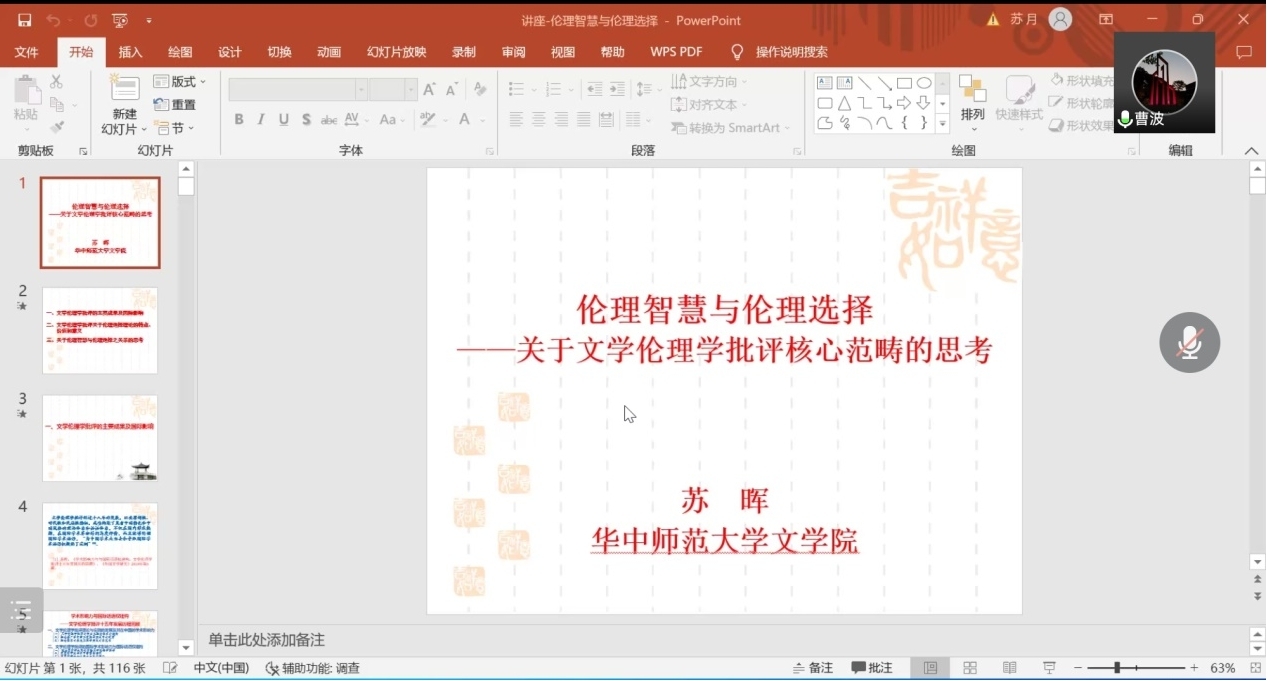
Task: Expand the Layout (版式) dropdown
Action: pyautogui.click(x=180, y=82)
